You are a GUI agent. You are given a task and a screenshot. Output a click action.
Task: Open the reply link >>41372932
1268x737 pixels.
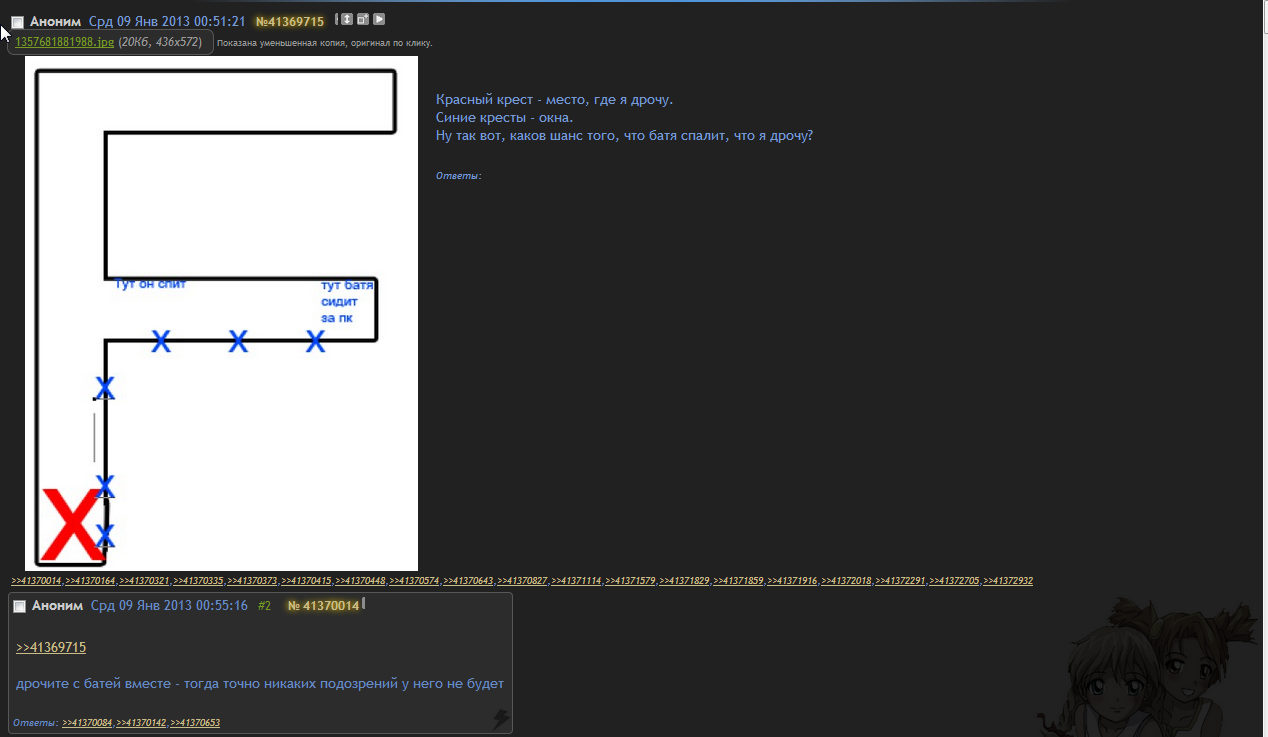[x=1008, y=581]
